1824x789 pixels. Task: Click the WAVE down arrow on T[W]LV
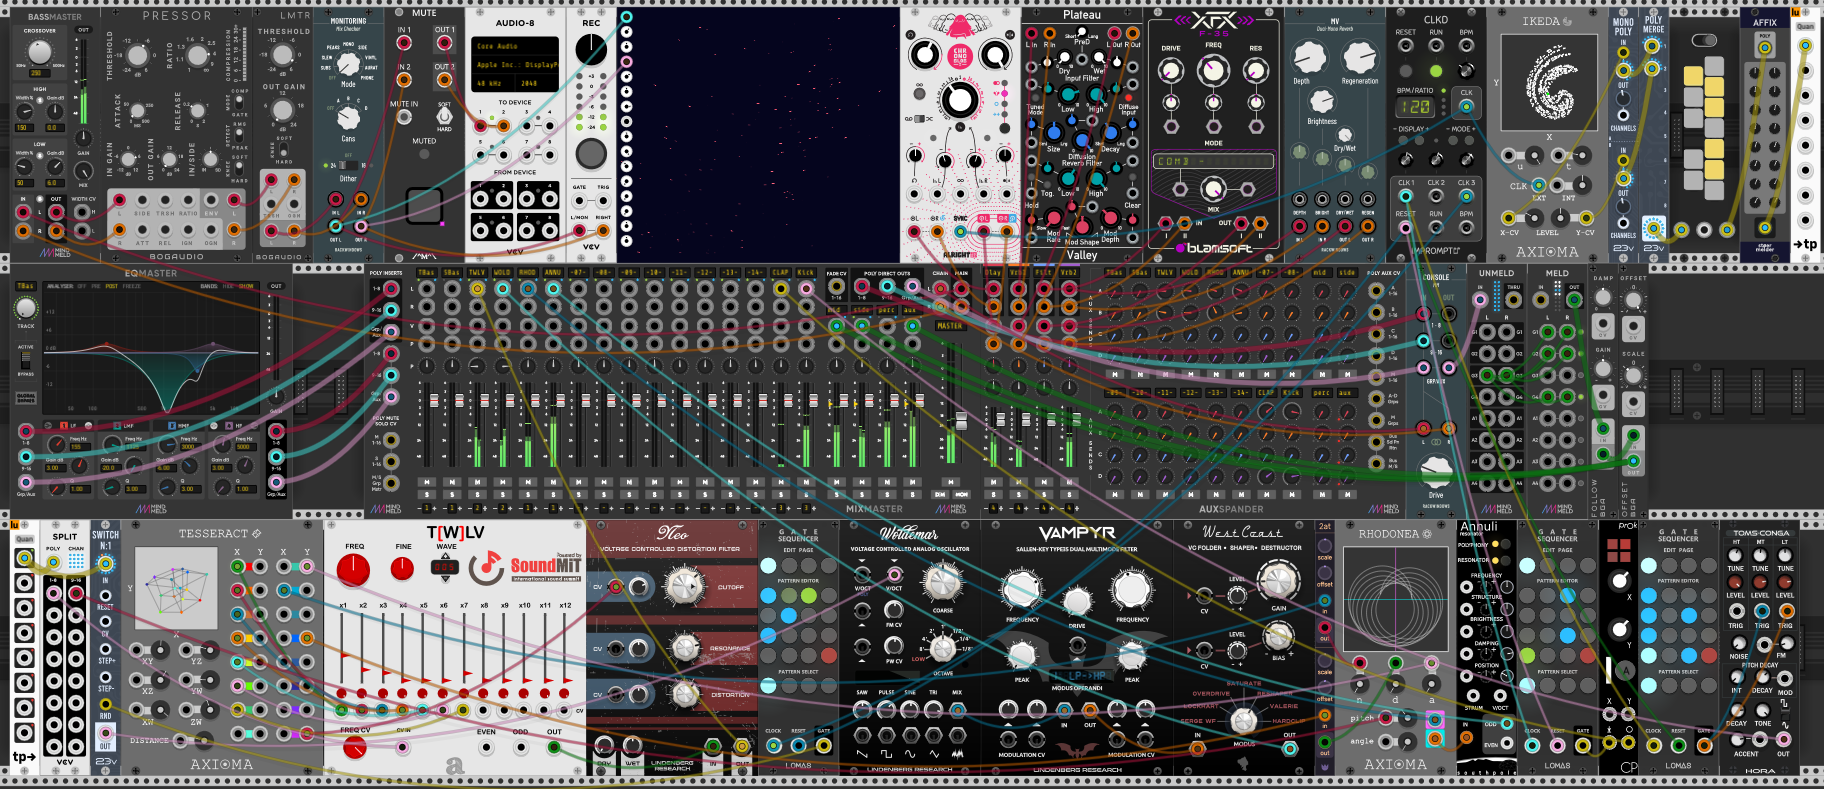tap(446, 578)
